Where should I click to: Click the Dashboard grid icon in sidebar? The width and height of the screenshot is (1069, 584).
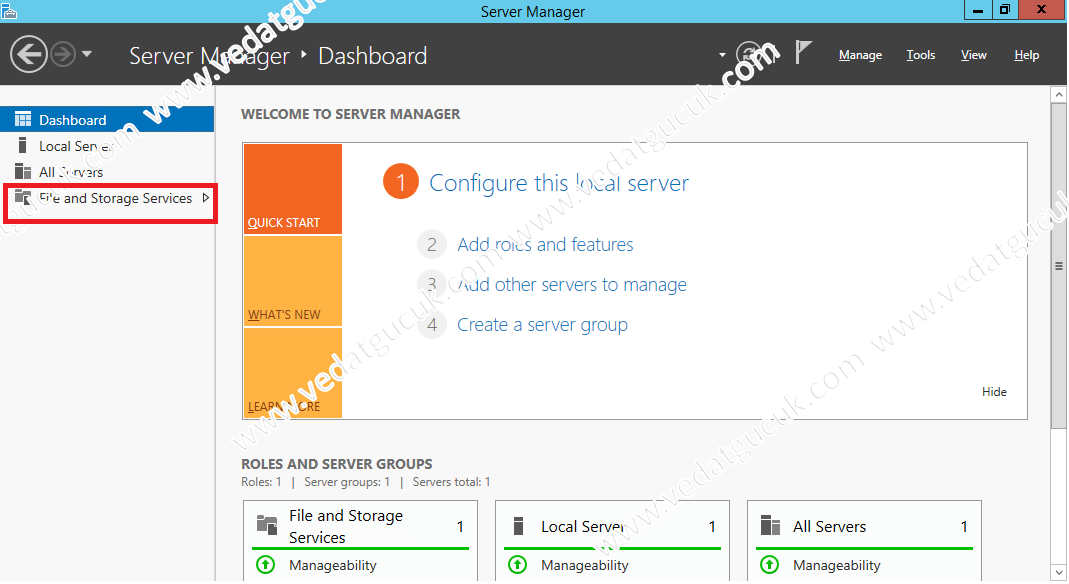[x=23, y=119]
